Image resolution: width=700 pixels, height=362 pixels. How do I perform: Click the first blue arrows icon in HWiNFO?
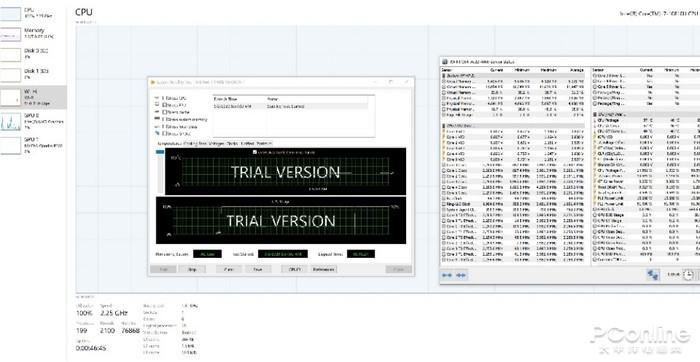[x=447, y=275]
